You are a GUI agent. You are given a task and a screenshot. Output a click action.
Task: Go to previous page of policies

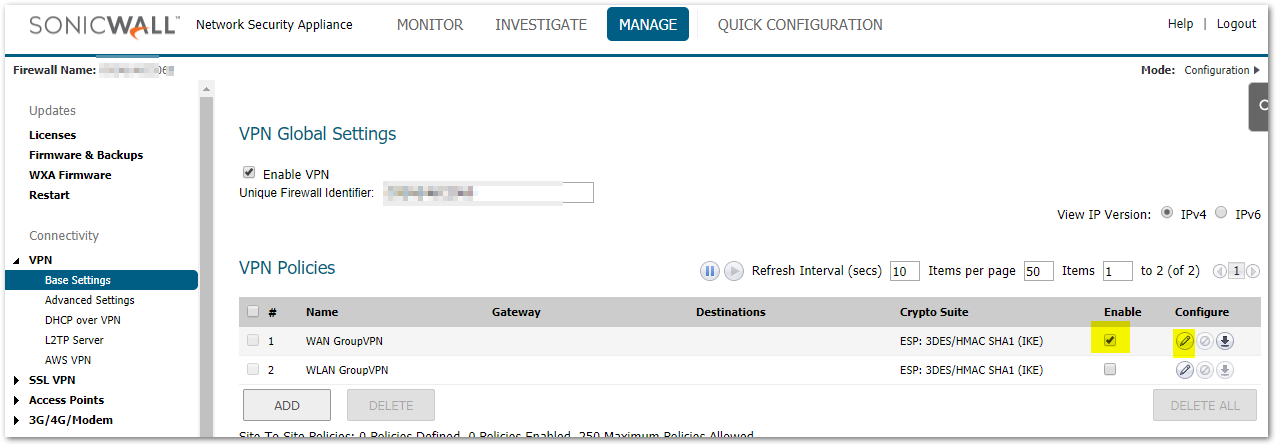(x=1219, y=271)
